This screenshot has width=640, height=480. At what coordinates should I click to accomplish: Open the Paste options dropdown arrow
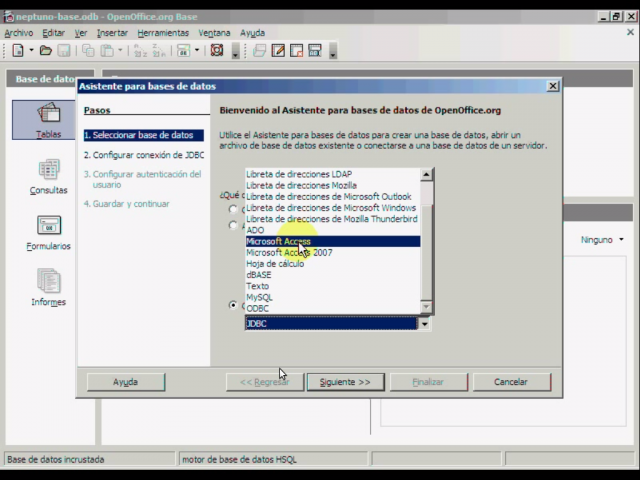click(x=120, y=51)
